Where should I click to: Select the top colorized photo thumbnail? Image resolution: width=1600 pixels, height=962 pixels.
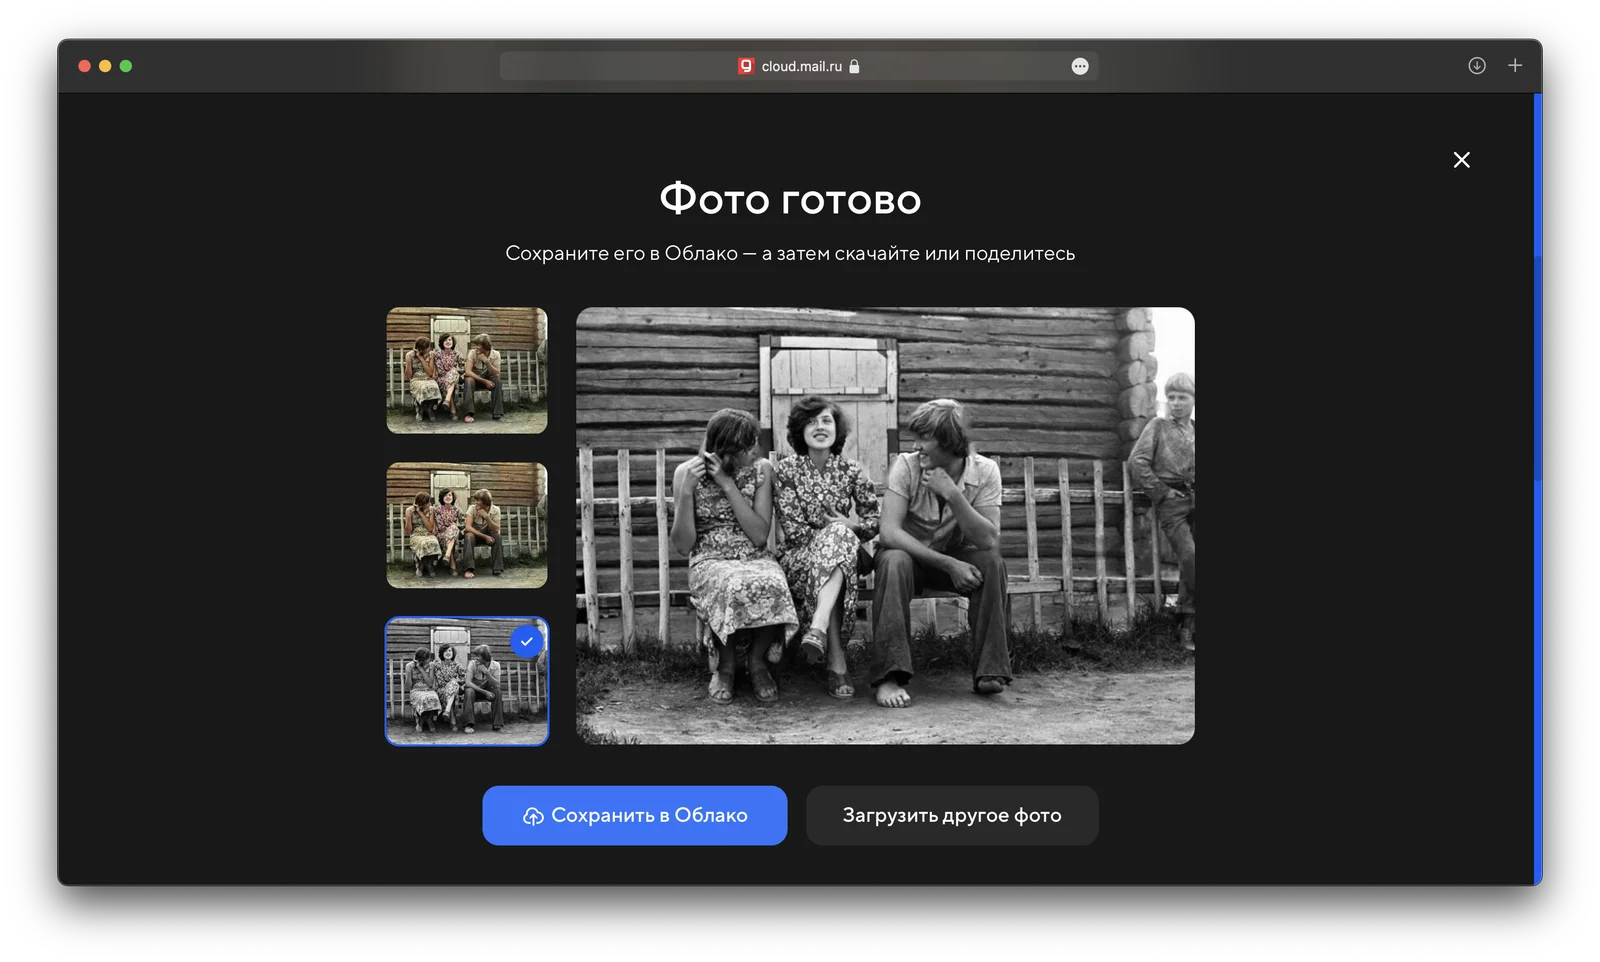(467, 370)
